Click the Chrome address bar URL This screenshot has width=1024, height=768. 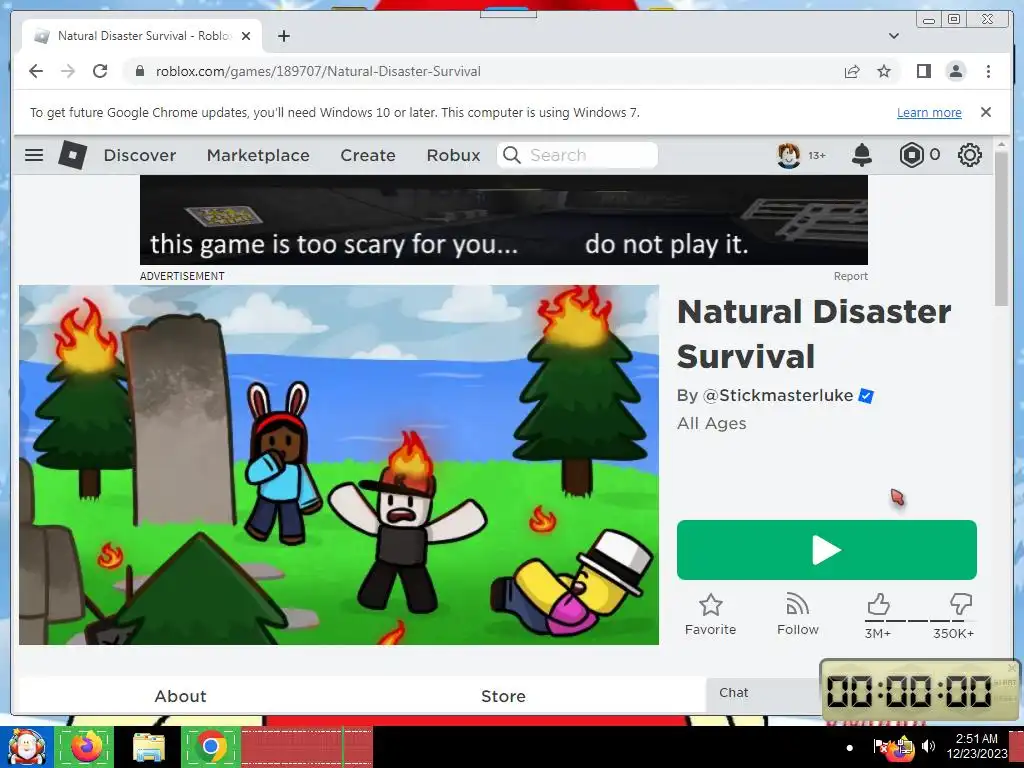pyautogui.click(x=318, y=71)
